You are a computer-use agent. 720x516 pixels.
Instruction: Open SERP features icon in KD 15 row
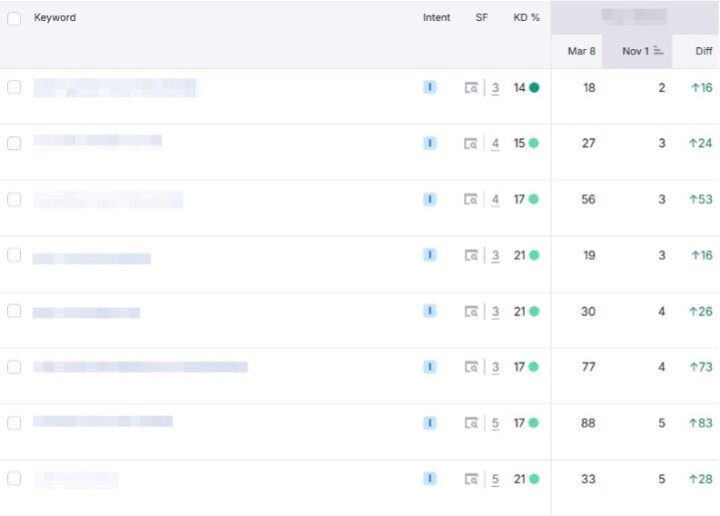tap(471, 144)
